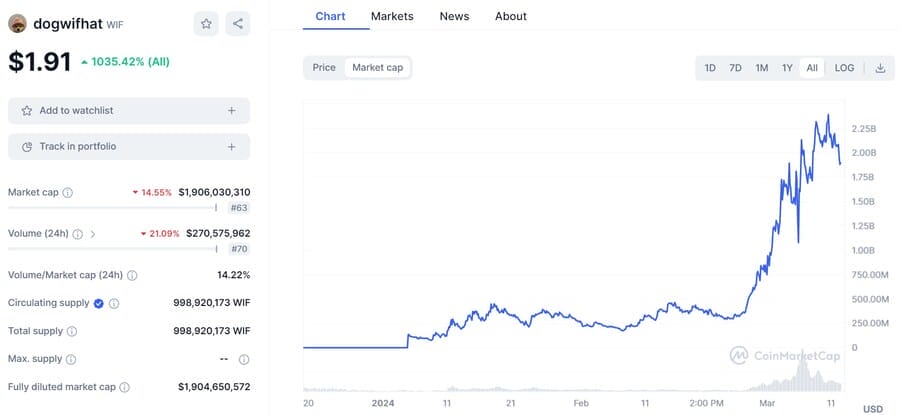Select the 7D time range
Viewport: 900px width, 415px height.
coord(735,68)
